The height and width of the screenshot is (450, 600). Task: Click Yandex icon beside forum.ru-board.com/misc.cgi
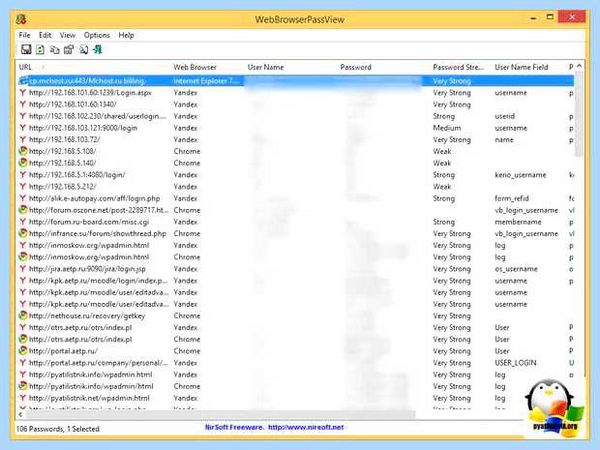[x=23, y=222]
